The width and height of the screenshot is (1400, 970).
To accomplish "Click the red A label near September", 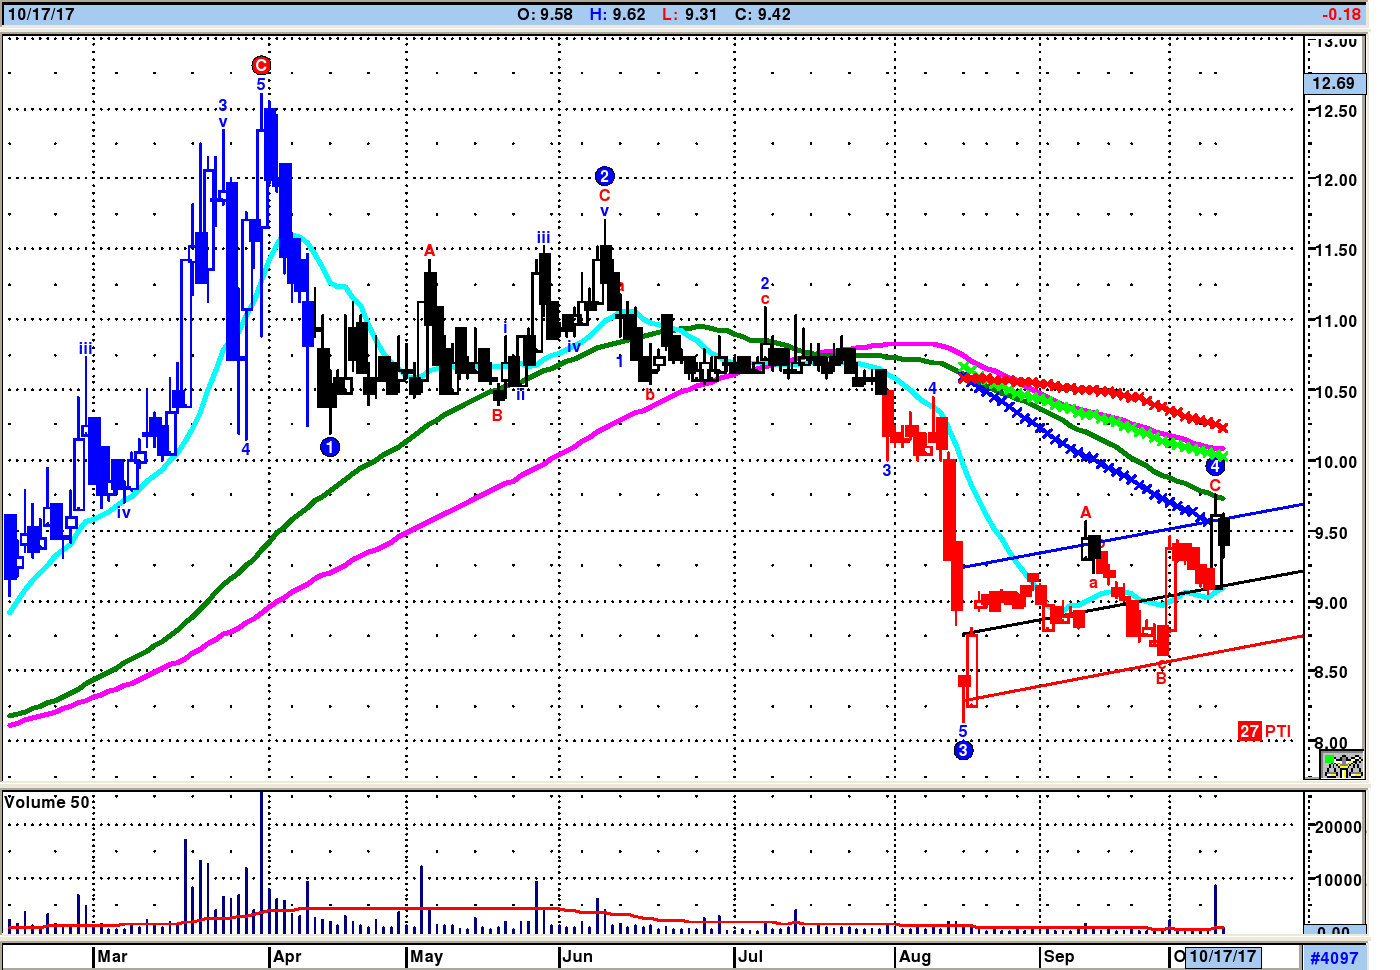I will tap(1086, 513).
